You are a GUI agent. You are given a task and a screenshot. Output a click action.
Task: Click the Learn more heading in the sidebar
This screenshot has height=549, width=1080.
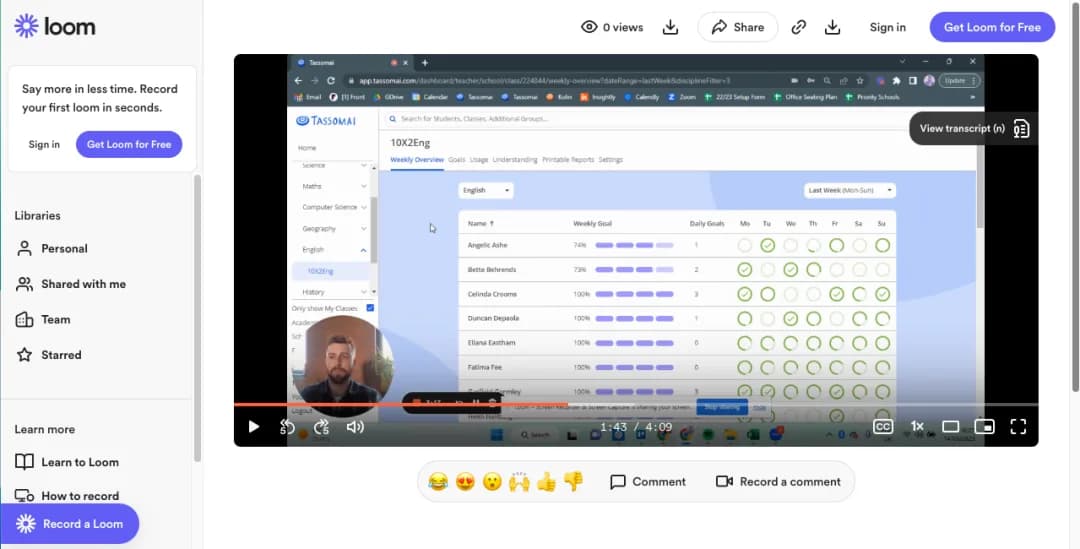pos(45,429)
